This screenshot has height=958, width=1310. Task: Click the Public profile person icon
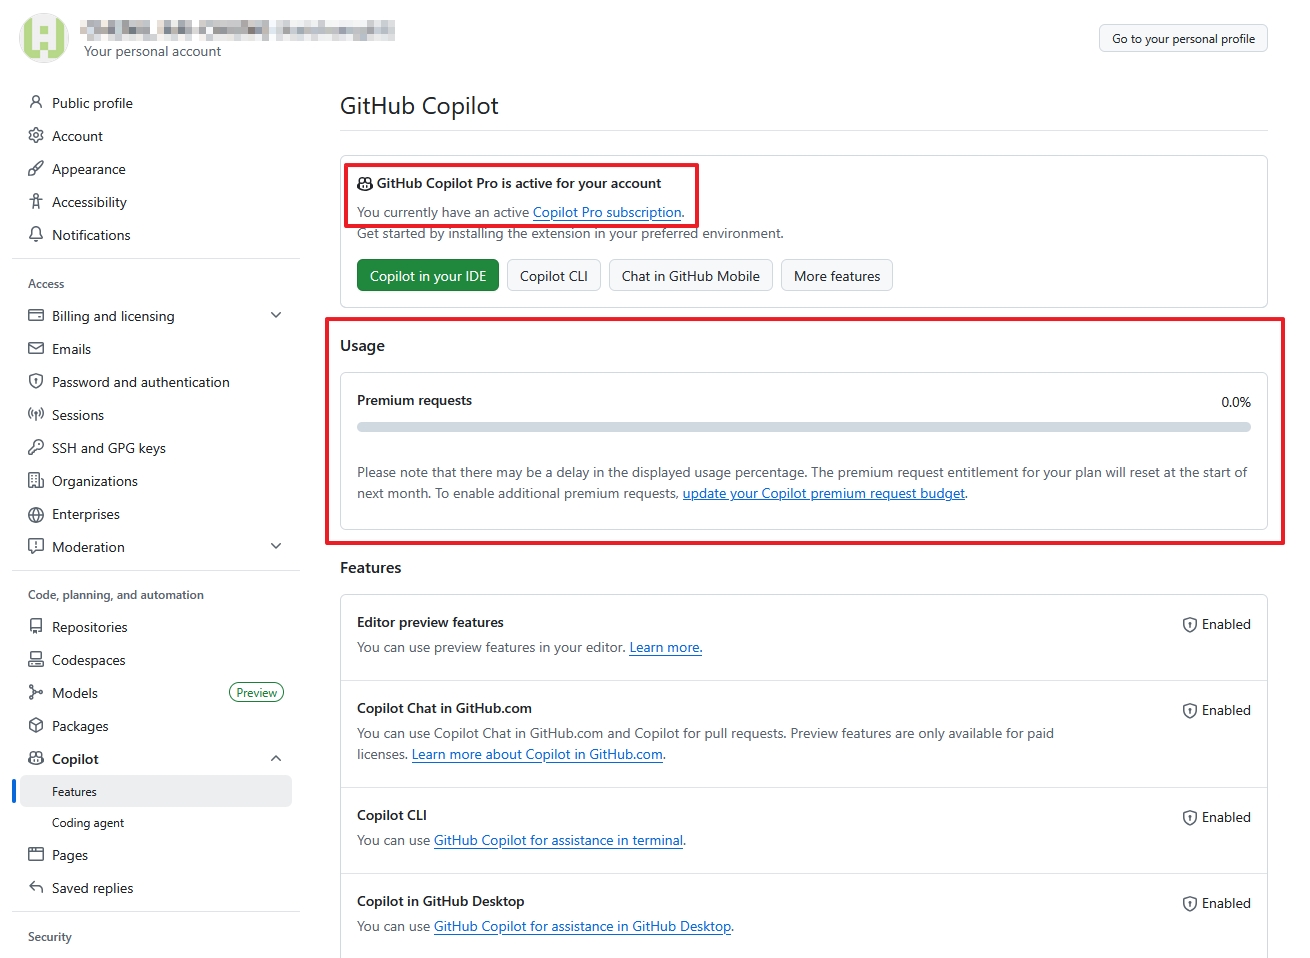(x=36, y=102)
